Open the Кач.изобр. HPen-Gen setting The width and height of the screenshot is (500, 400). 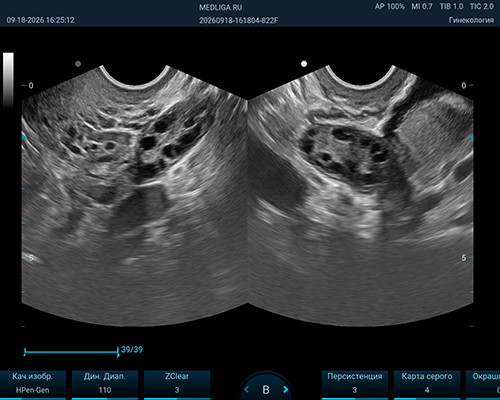(x=33, y=385)
